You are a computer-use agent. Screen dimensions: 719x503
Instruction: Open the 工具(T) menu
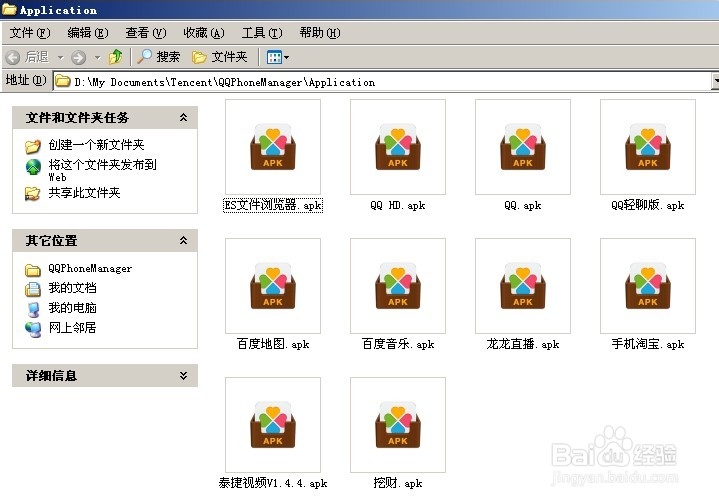pos(262,33)
